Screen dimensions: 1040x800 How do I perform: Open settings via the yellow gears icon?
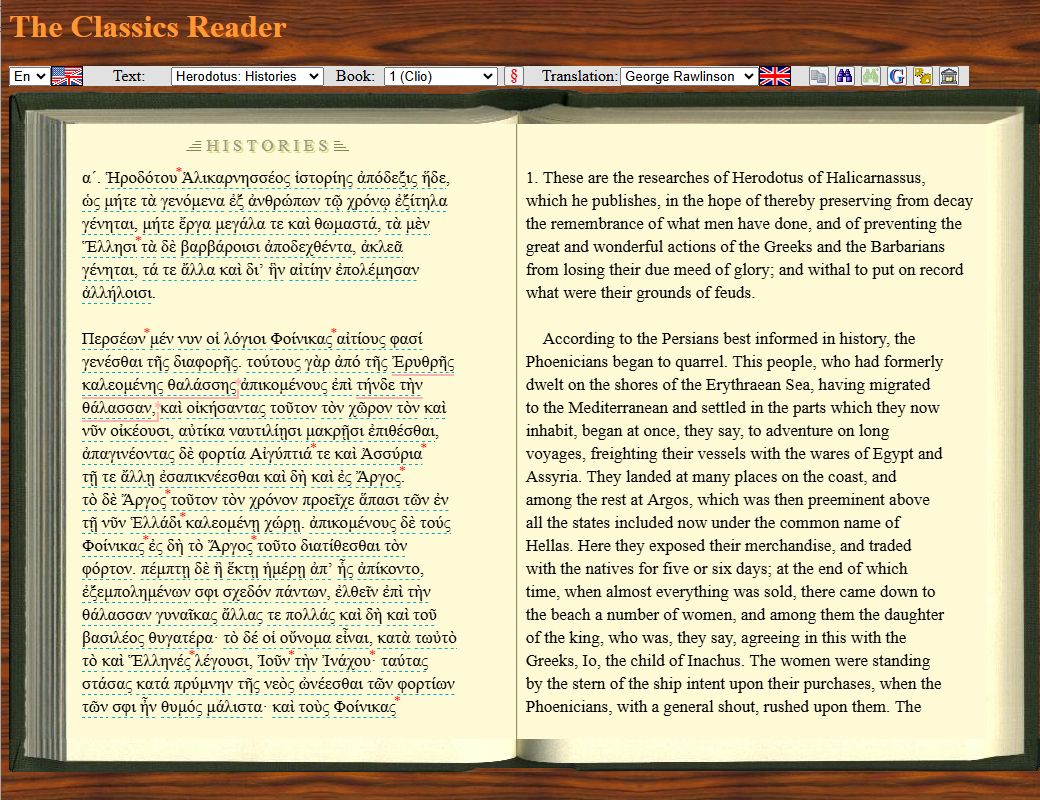click(x=923, y=76)
